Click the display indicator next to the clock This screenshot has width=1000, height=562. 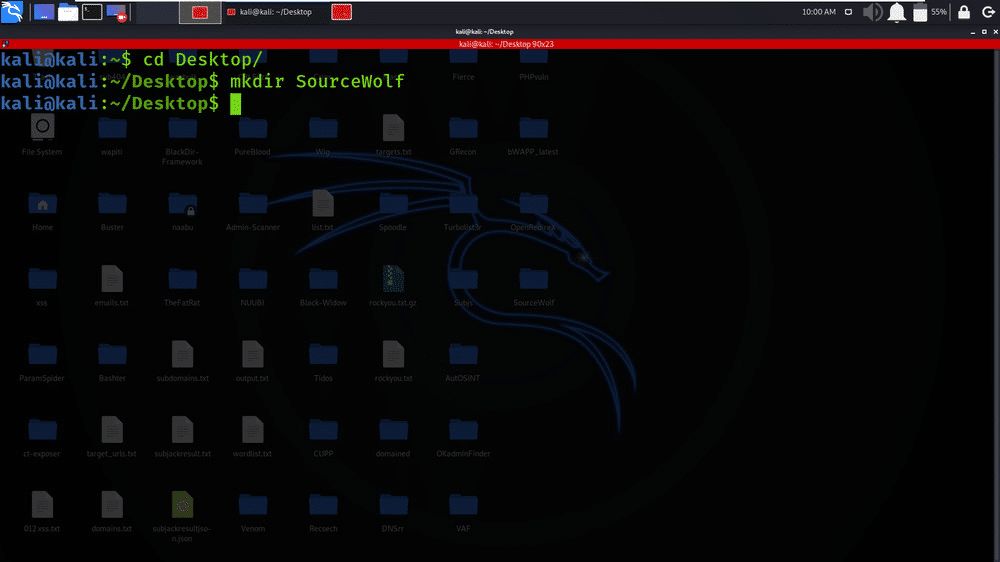coord(848,12)
